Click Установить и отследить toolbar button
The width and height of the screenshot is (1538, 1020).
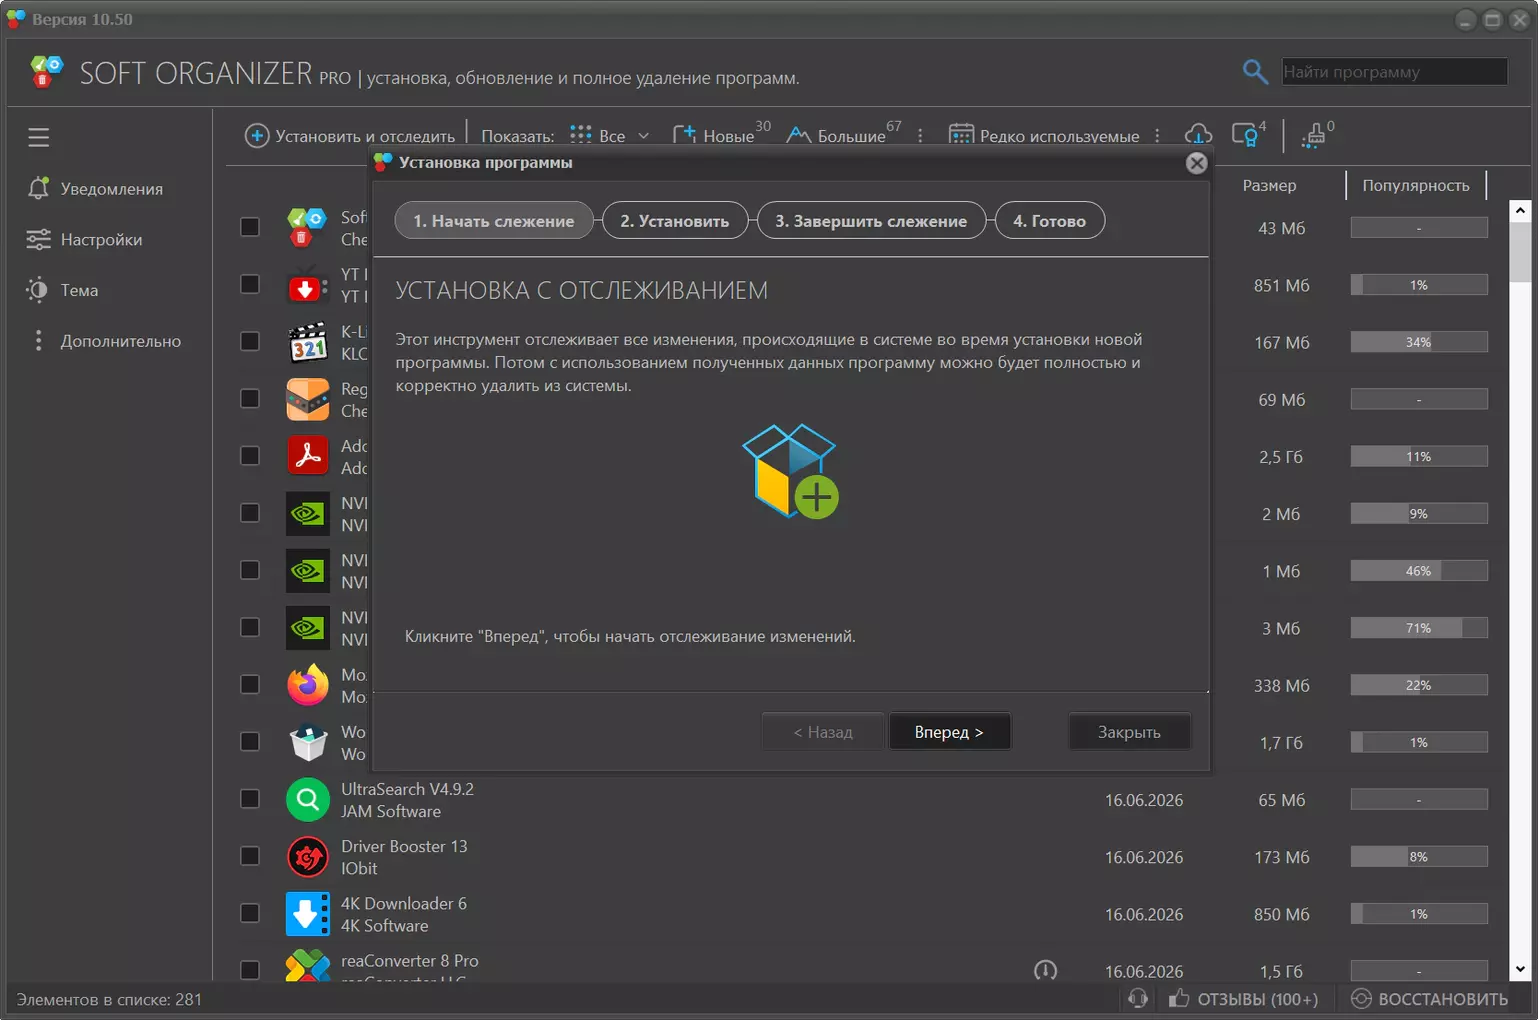(x=350, y=136)
